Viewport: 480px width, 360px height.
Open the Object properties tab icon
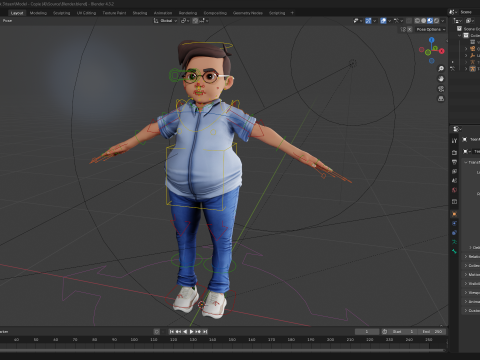454,214
